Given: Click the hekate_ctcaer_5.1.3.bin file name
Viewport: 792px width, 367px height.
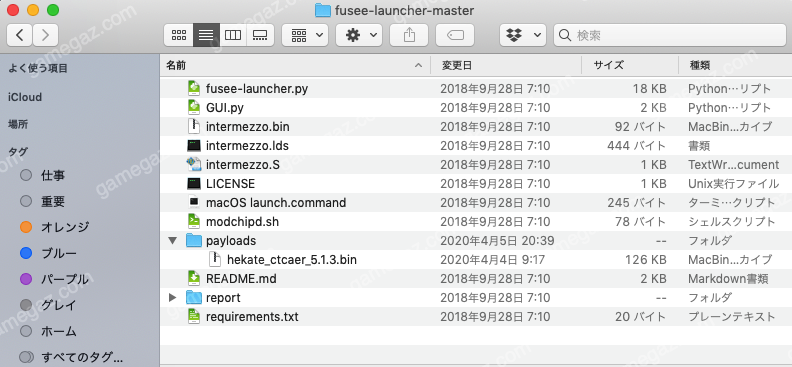Looking at the screenshot, I should 292,260.
